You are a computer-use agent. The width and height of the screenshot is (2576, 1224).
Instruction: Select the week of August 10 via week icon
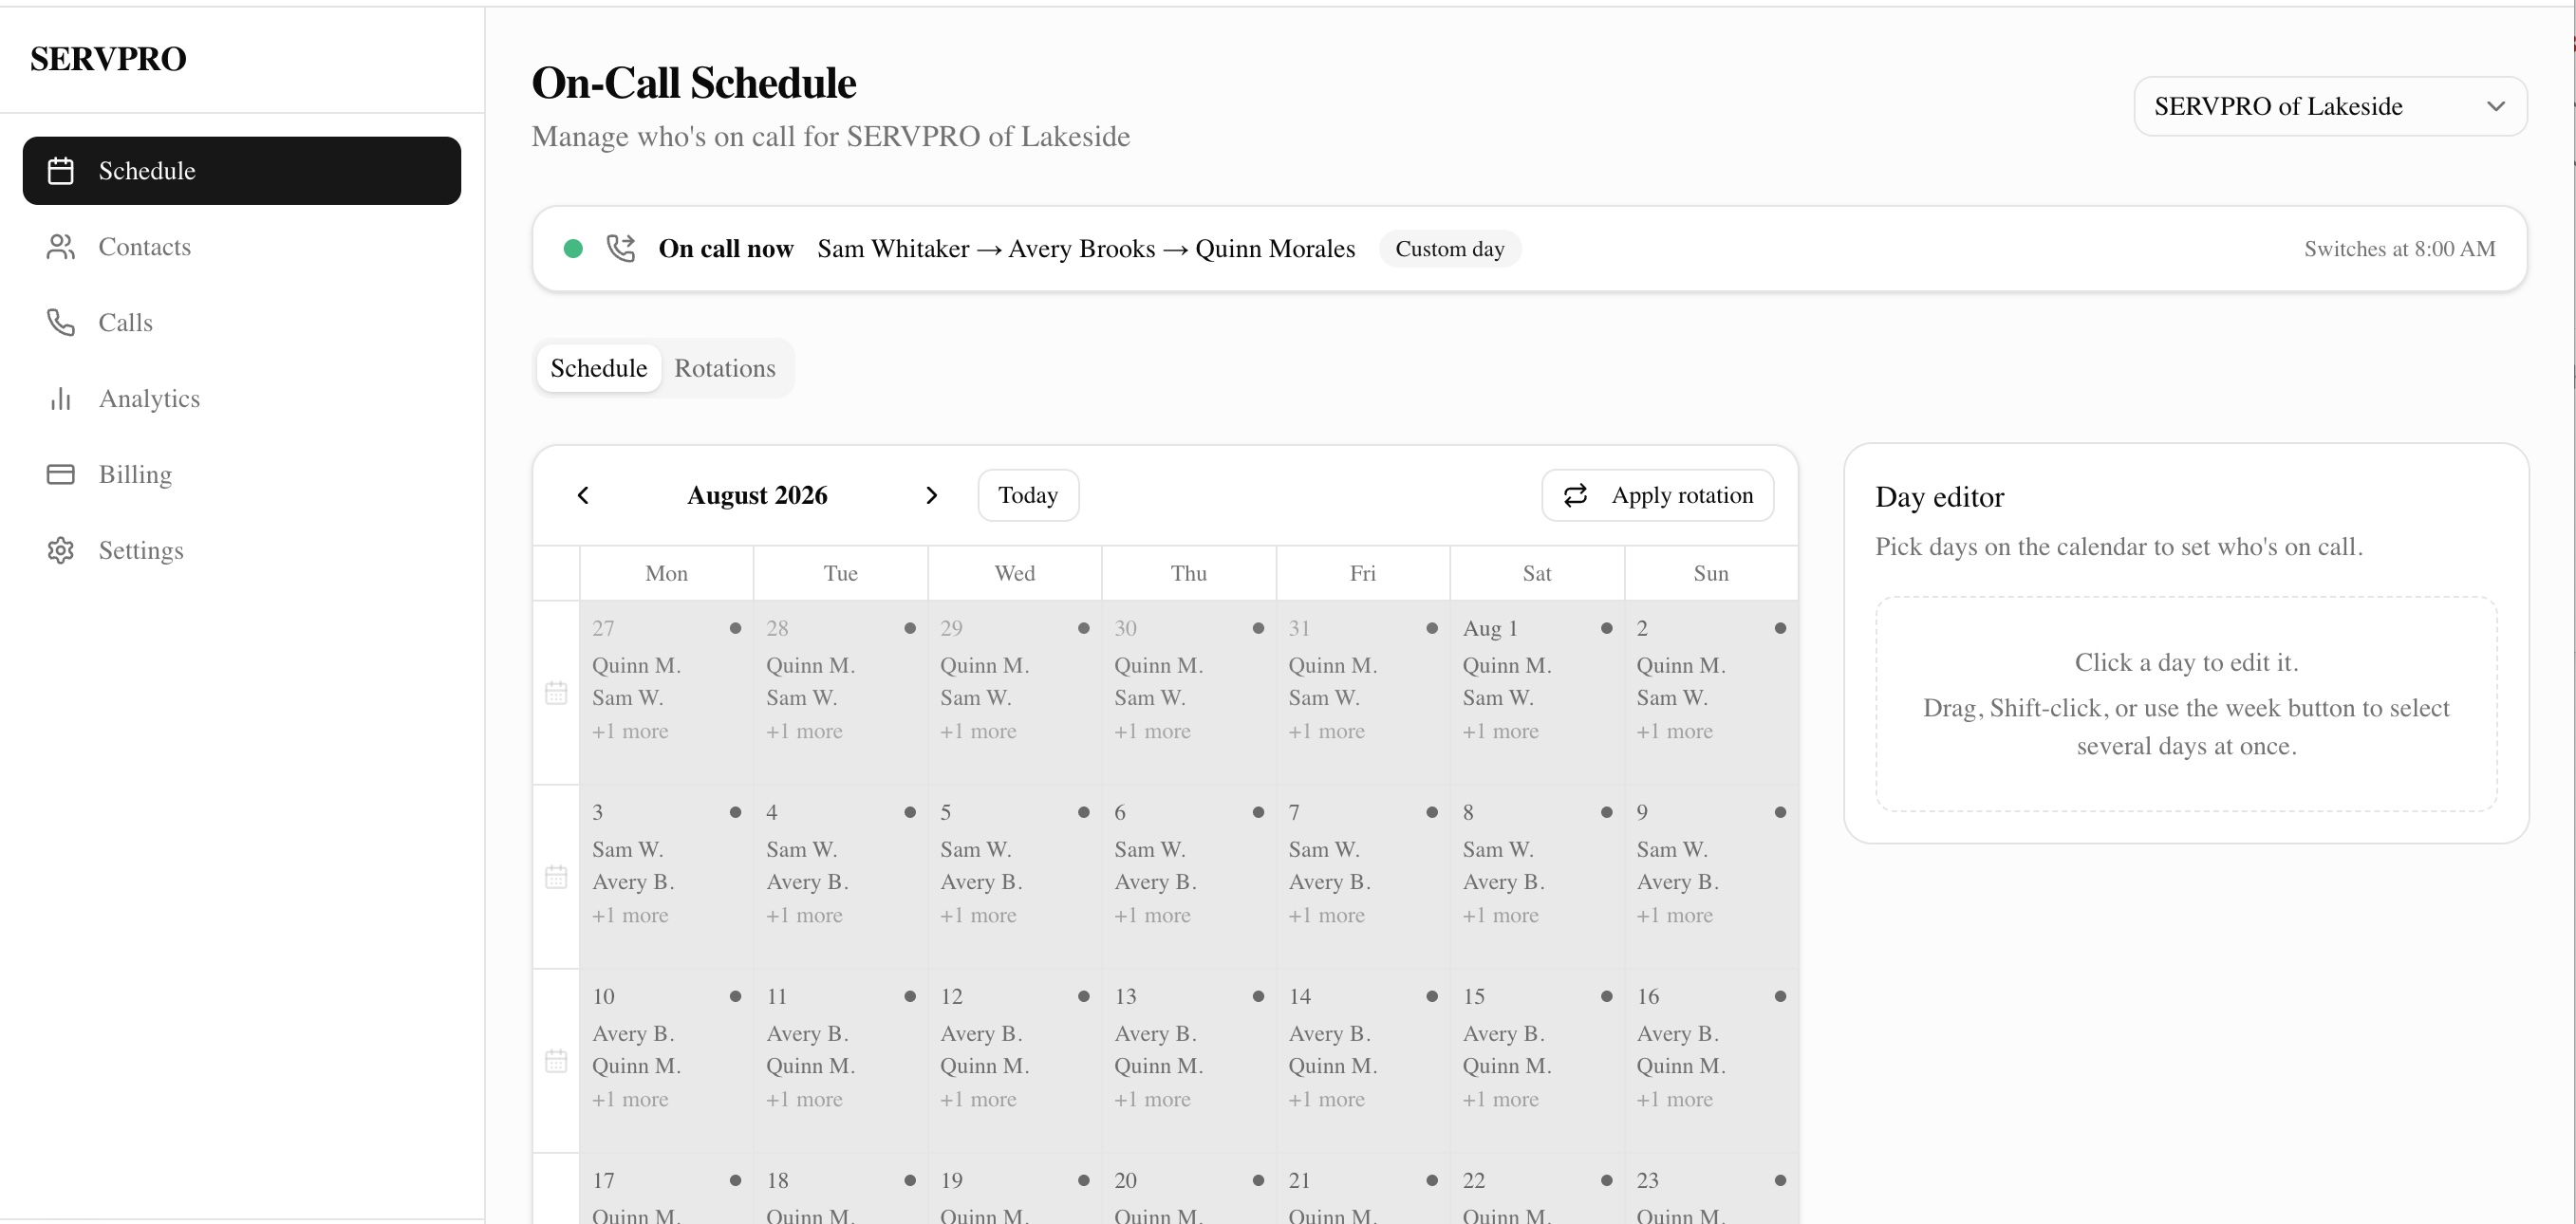click(556, 1060)
